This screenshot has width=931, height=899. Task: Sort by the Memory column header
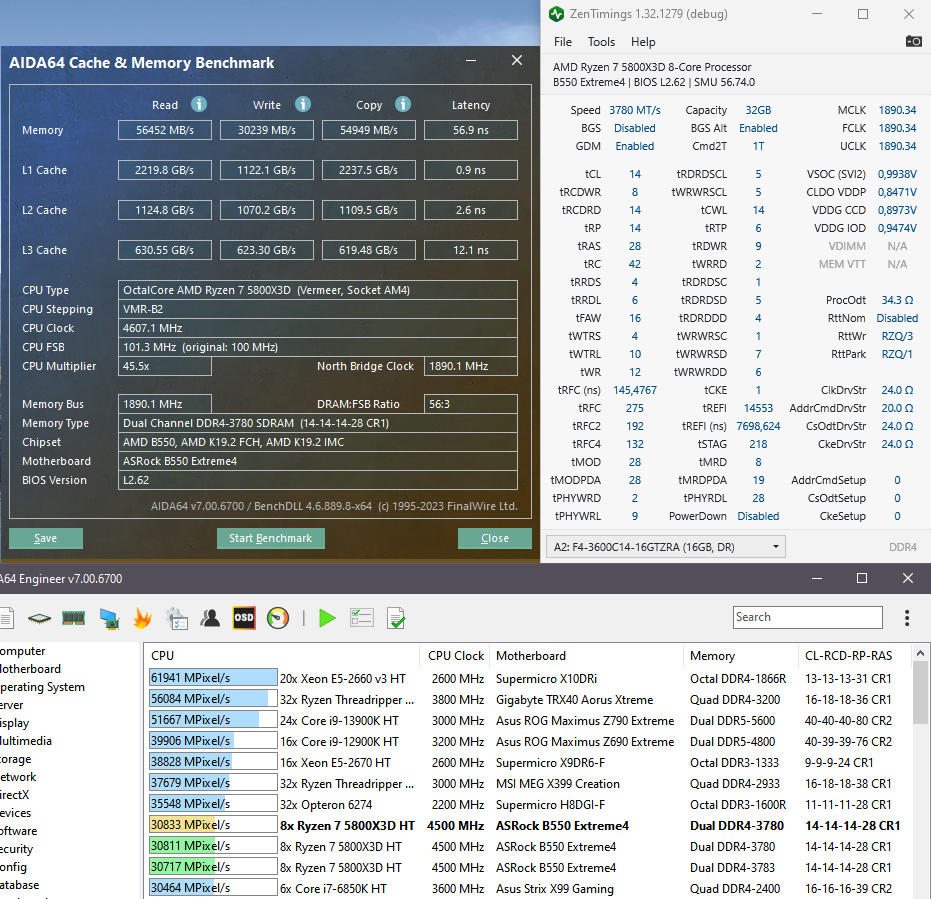[741, 656]
